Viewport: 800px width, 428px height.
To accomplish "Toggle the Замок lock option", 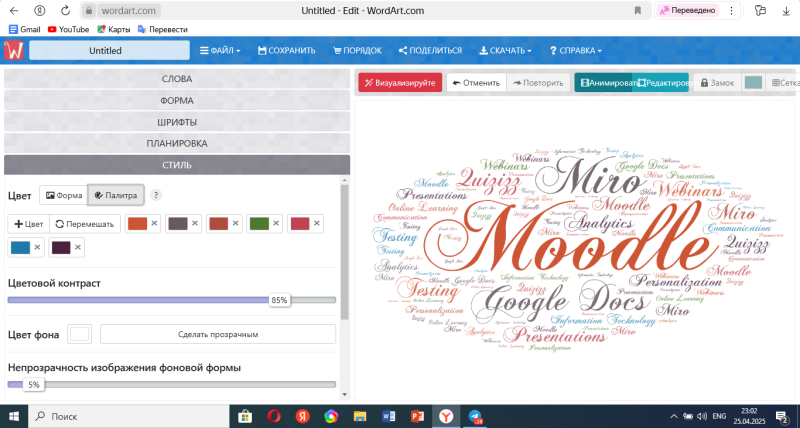I will coord(716,83).
